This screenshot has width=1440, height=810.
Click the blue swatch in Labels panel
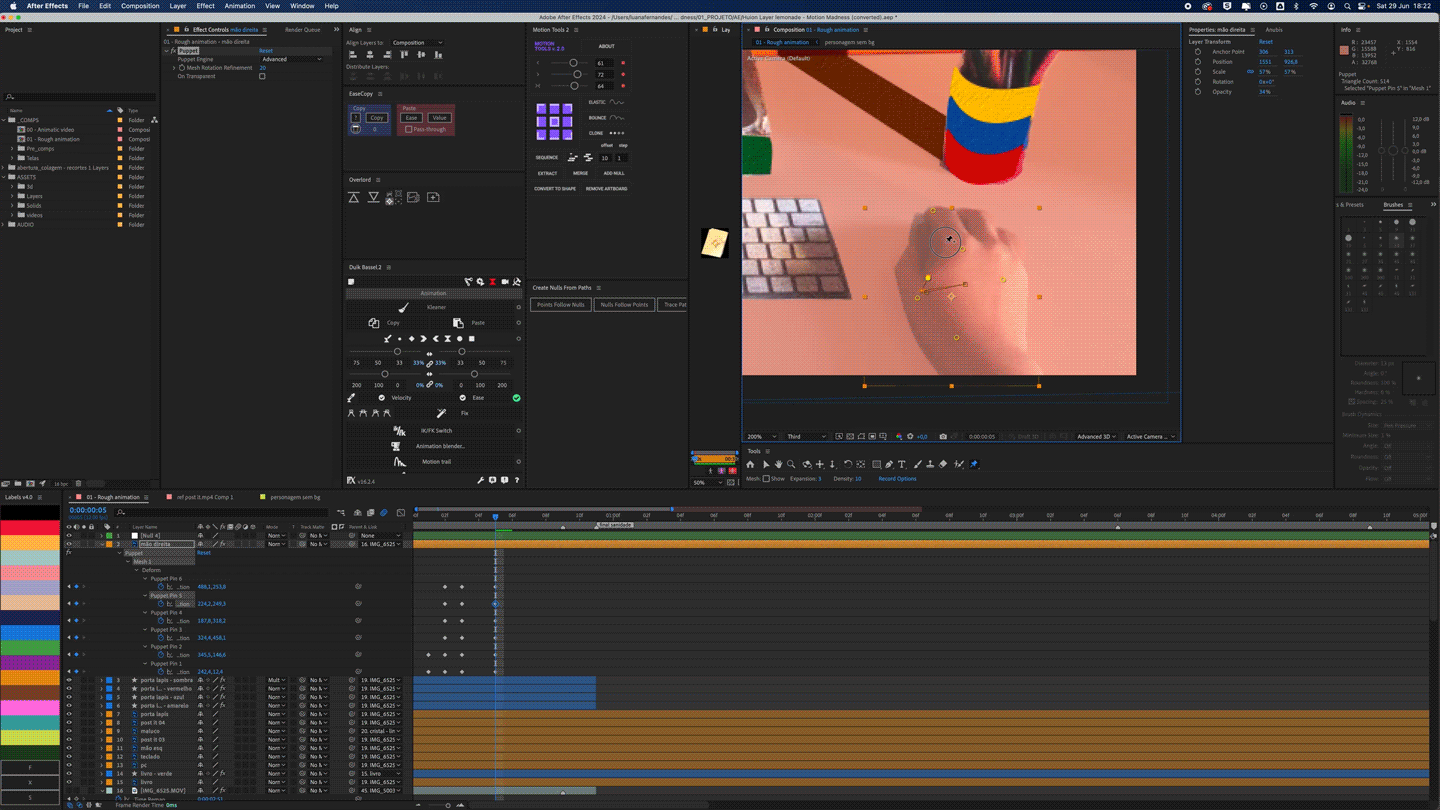(x=30, y=632)
